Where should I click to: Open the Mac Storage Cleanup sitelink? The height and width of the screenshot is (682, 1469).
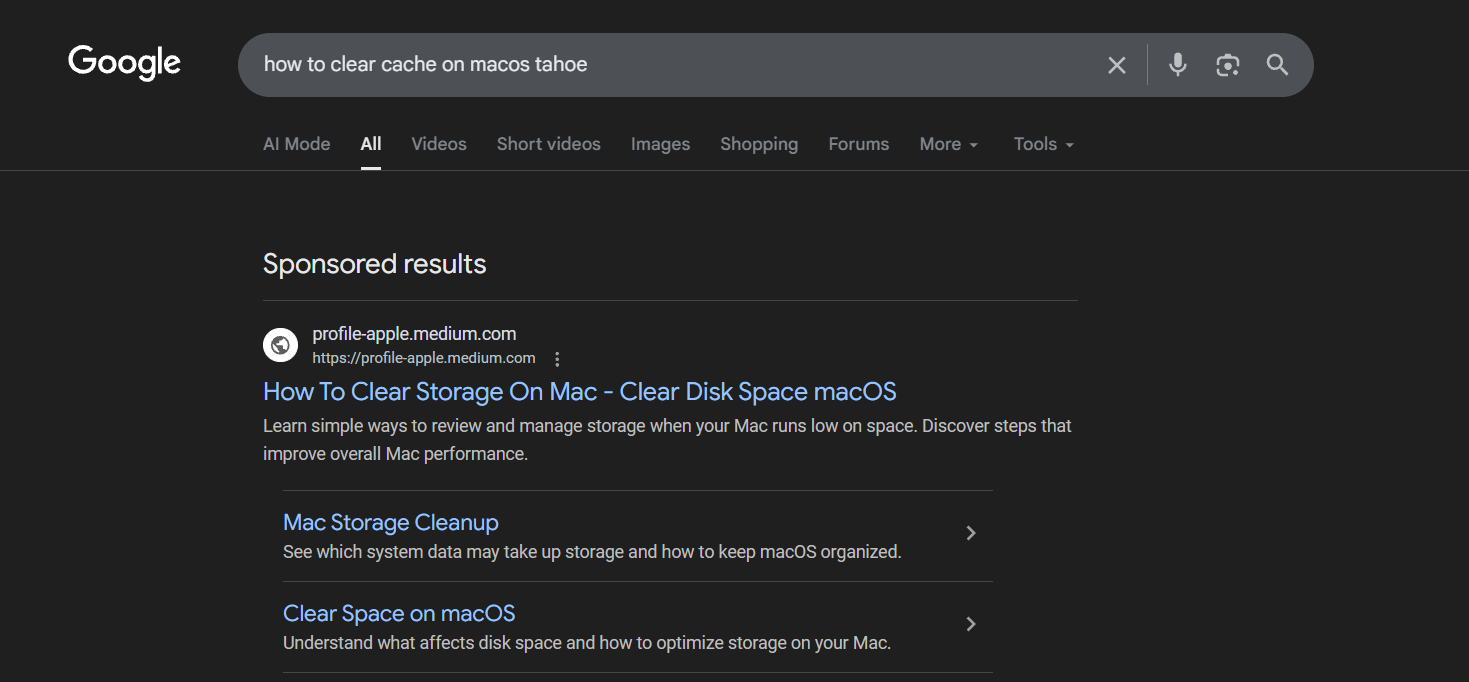click(x=390, y=522)
